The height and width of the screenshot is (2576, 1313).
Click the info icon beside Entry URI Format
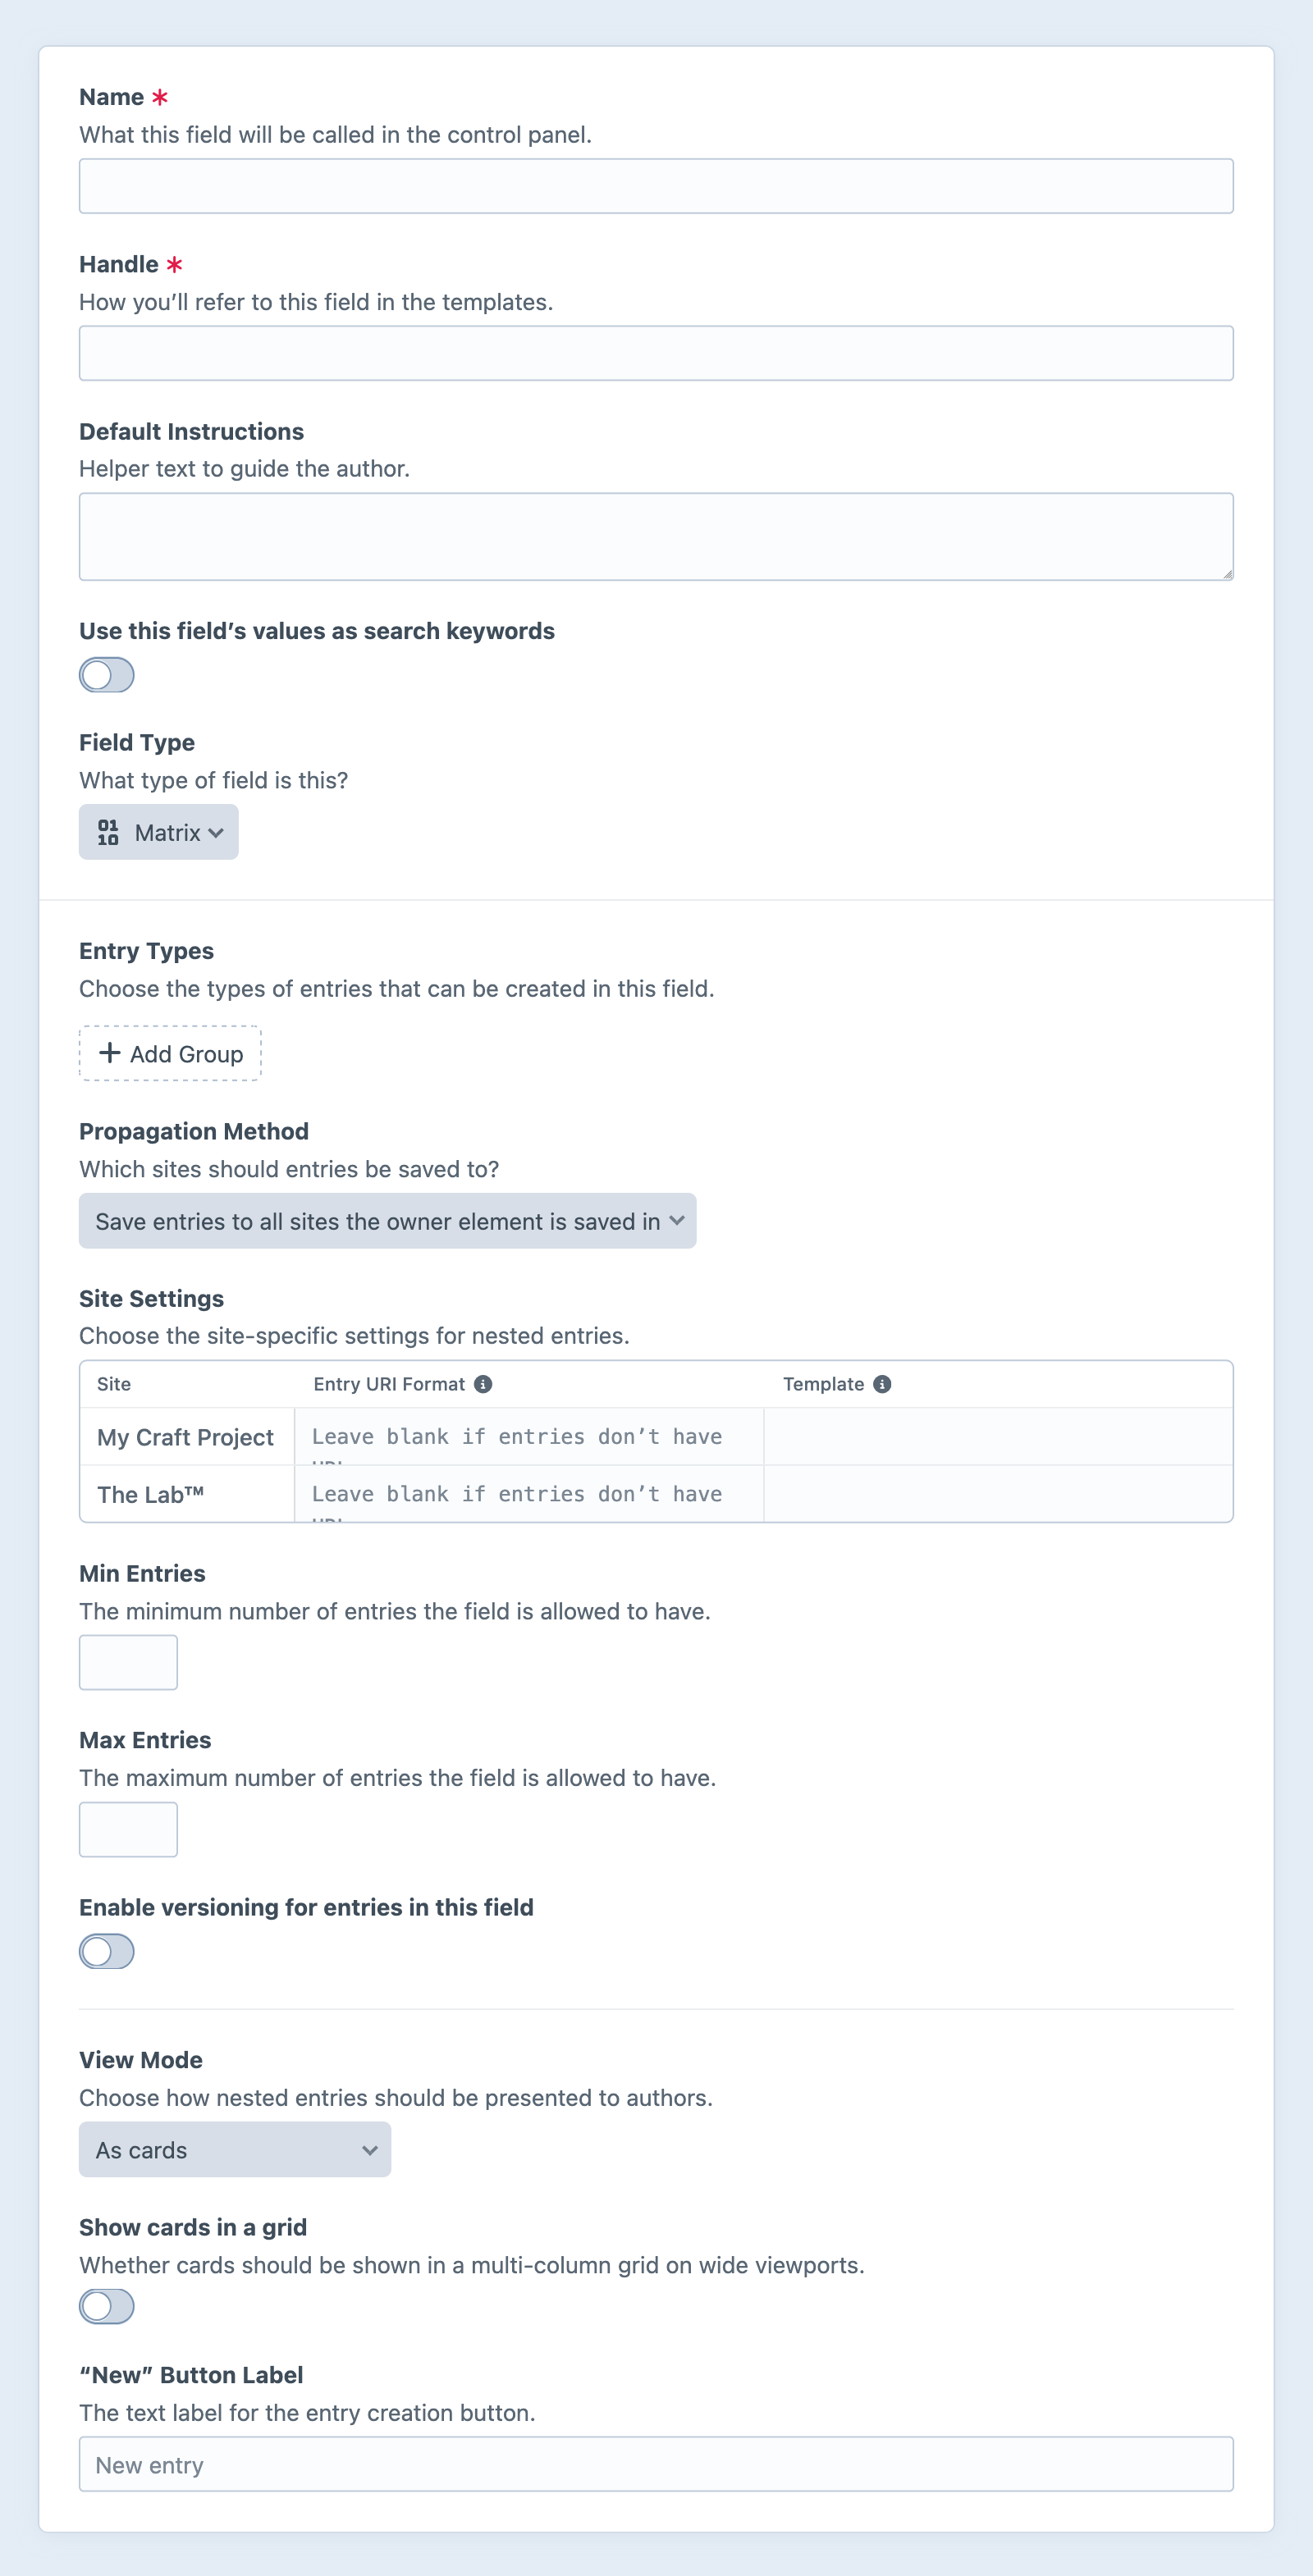point(486,1384)
